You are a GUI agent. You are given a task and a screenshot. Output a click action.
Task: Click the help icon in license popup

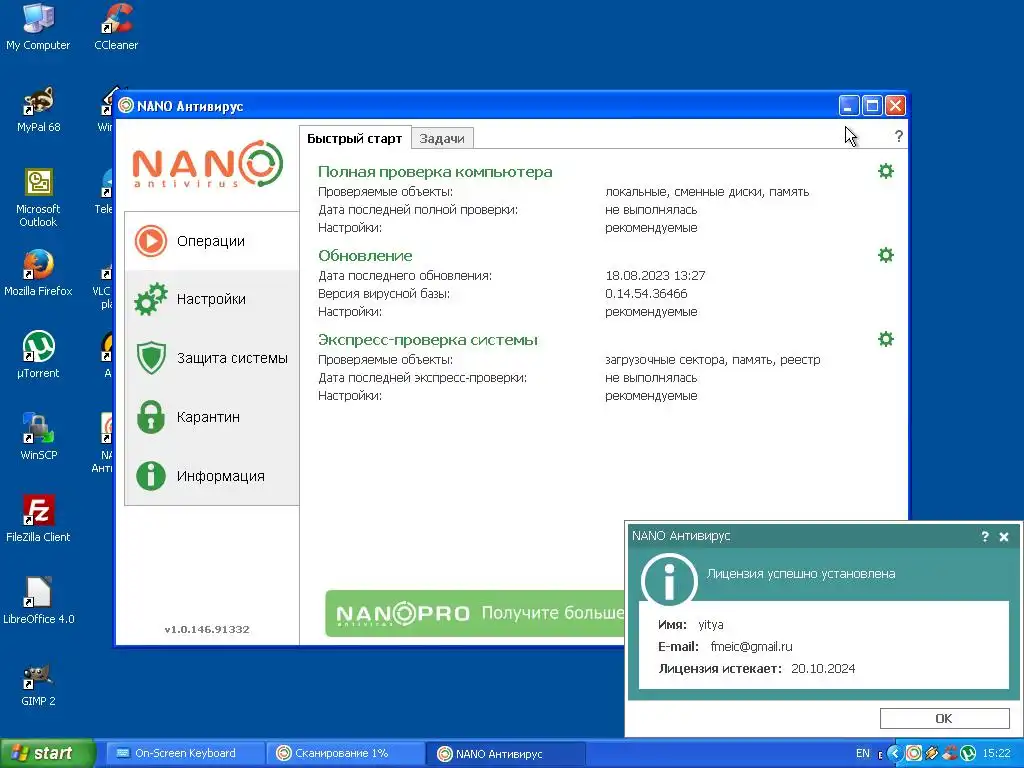[x=985, y=537]
